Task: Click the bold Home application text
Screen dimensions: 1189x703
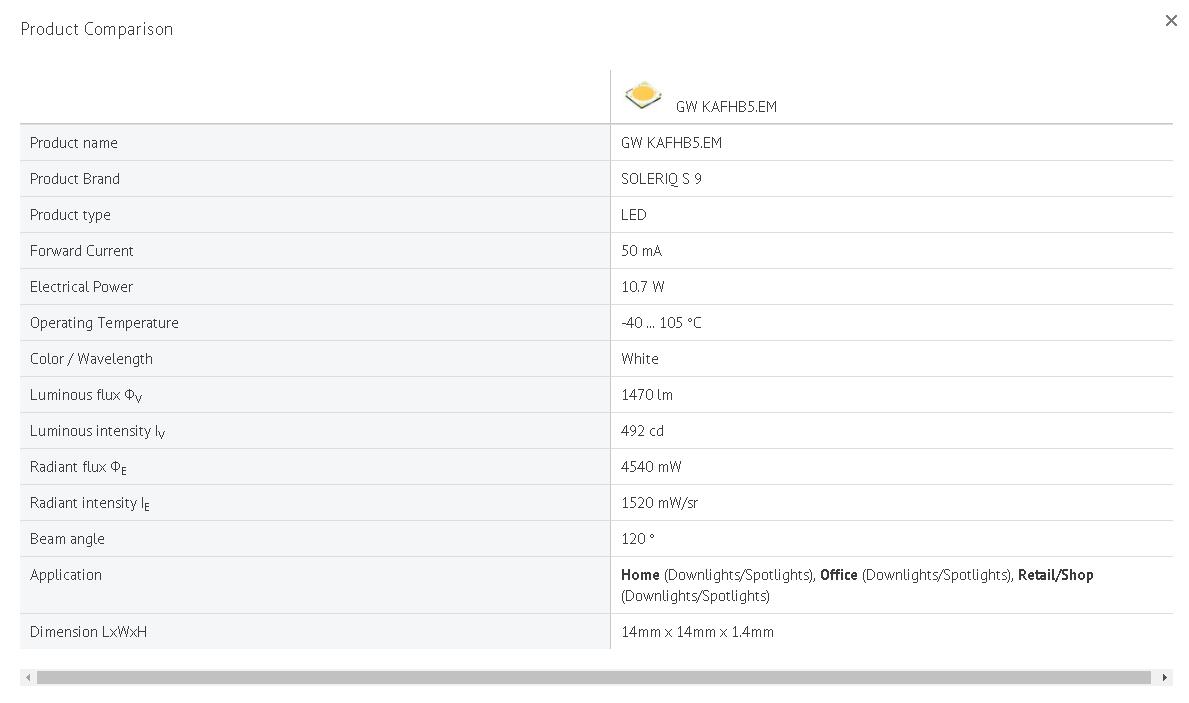Action: pyautogui.click(x=640, y=575)
